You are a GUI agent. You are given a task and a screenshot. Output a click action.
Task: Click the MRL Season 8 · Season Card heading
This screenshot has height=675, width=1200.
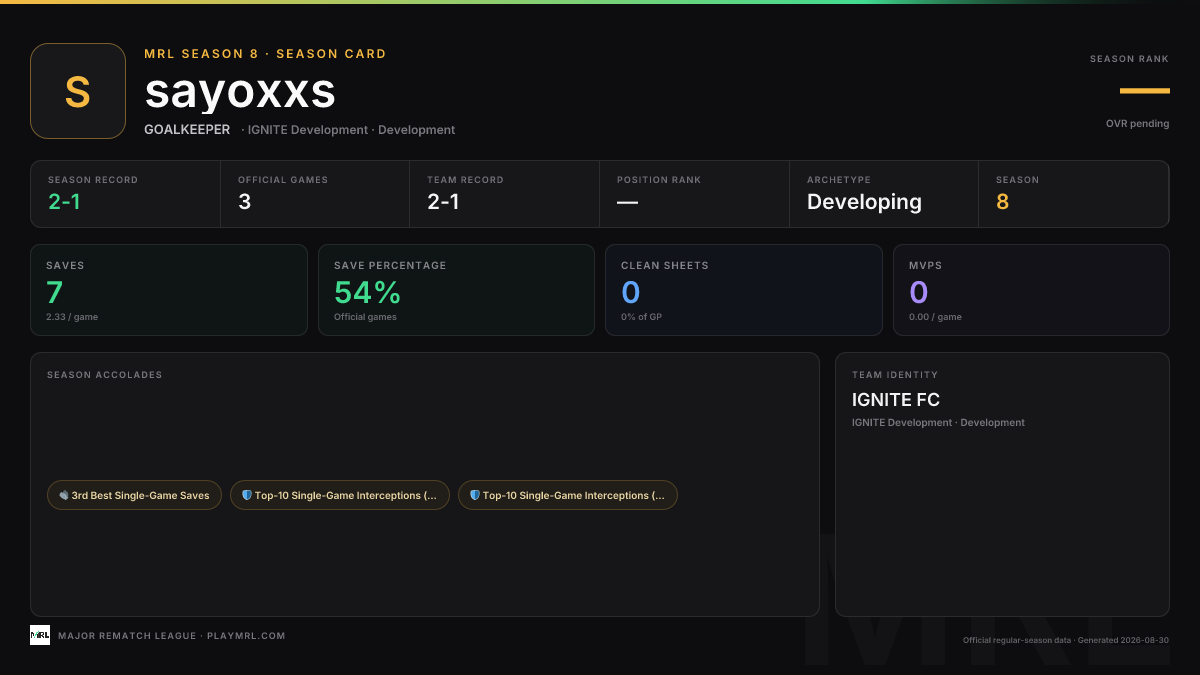point(265,54)
